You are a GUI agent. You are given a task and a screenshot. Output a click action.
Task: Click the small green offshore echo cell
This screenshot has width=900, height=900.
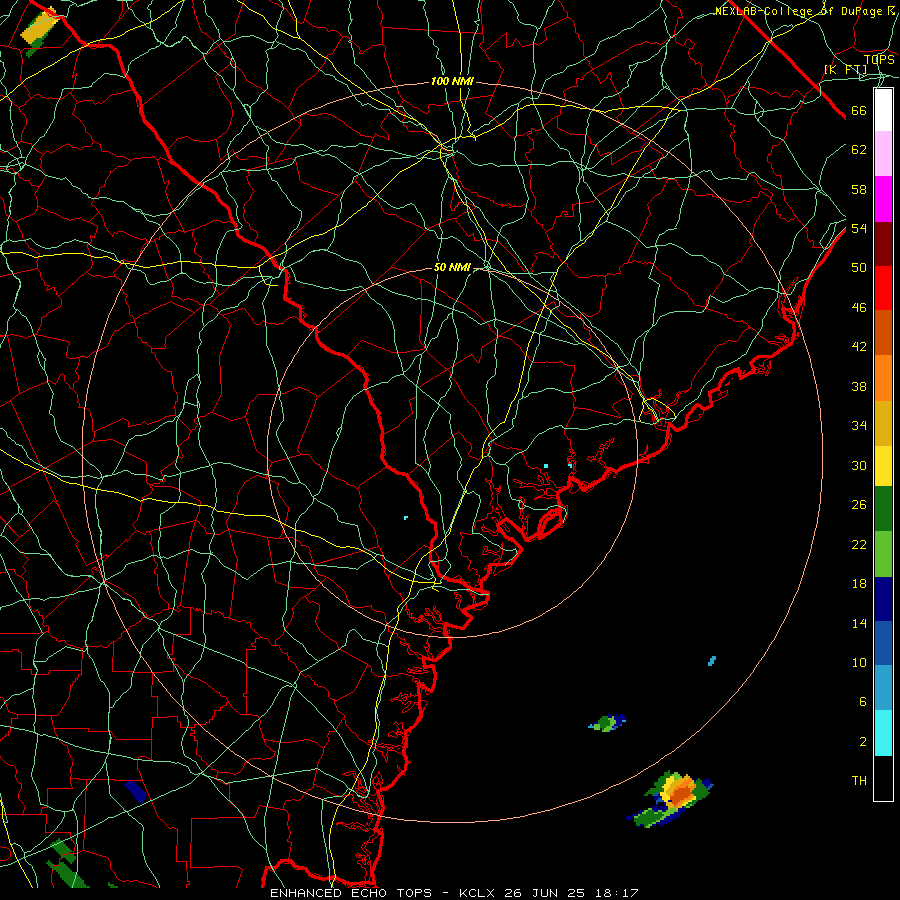[607, 723]
